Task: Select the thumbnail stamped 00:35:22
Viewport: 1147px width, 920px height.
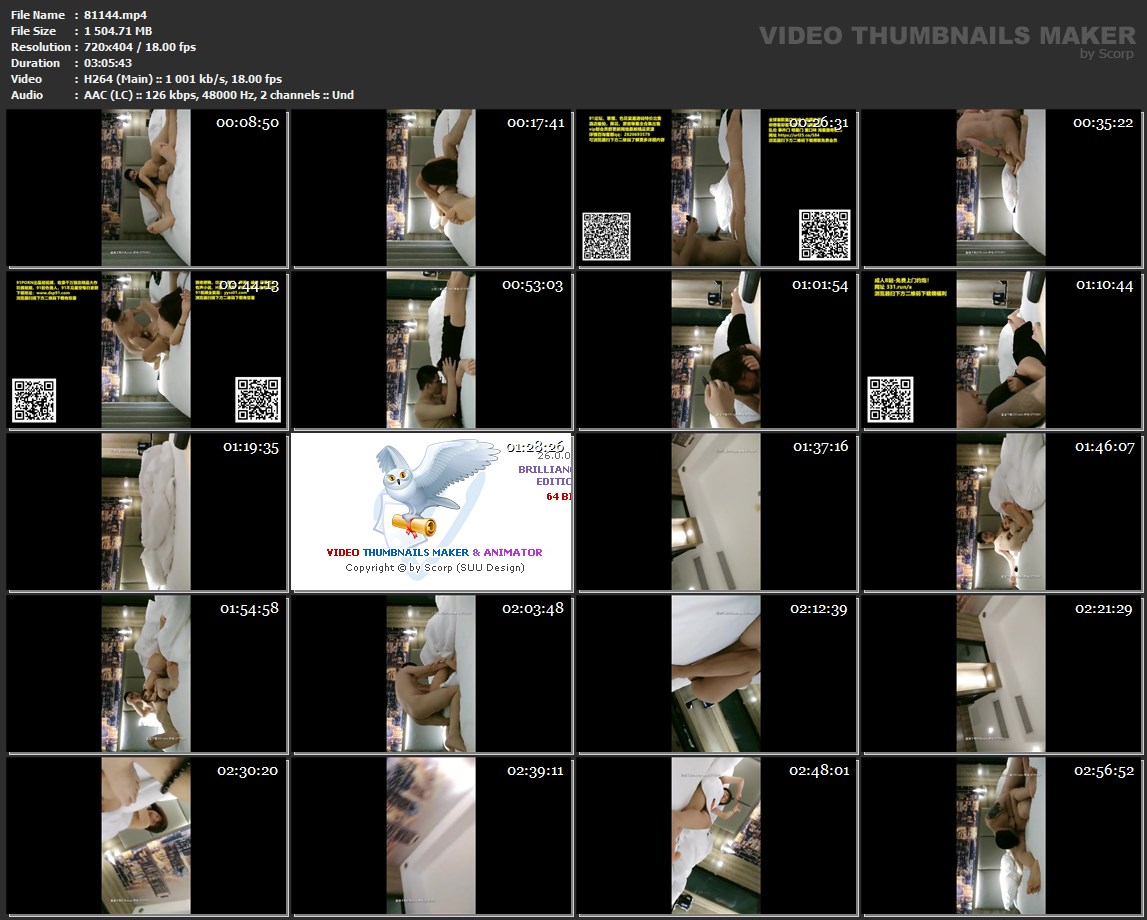Action: [x=1001, y=188]
